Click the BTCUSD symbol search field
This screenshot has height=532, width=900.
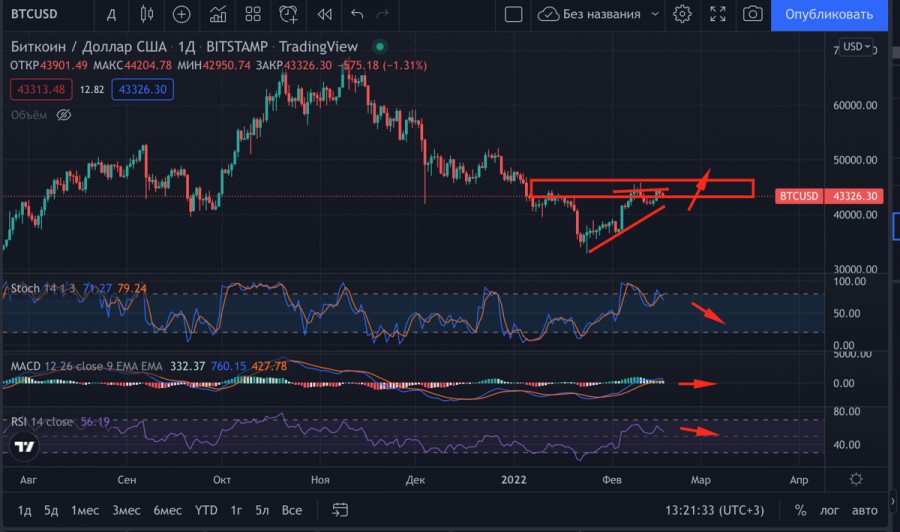point(42,14)
